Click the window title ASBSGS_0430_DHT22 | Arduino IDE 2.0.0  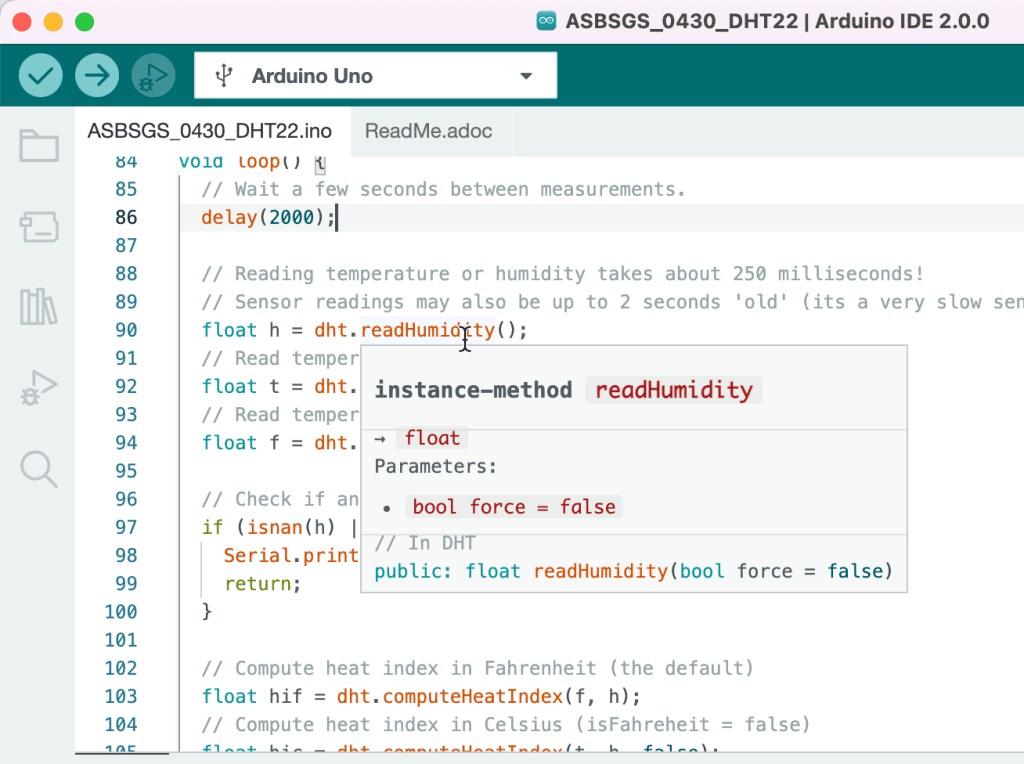click(x=777, y=21)
